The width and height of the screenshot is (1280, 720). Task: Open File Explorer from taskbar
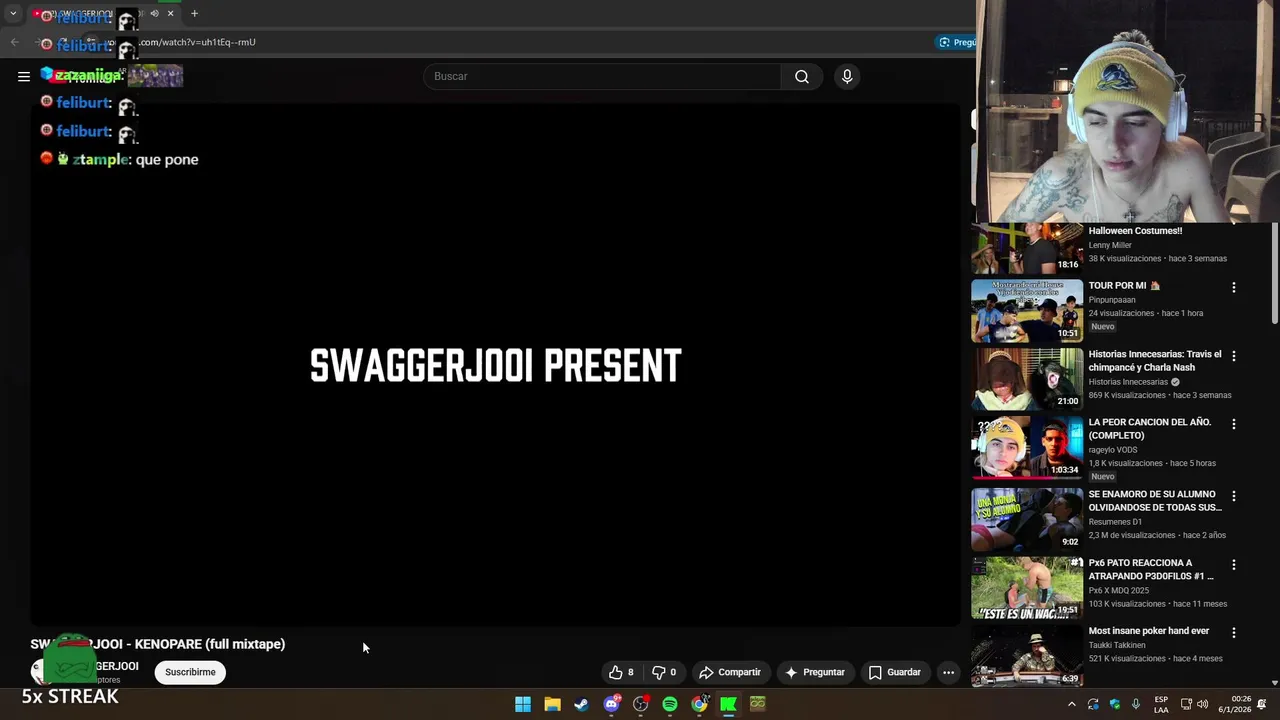(x=552, y=704)
